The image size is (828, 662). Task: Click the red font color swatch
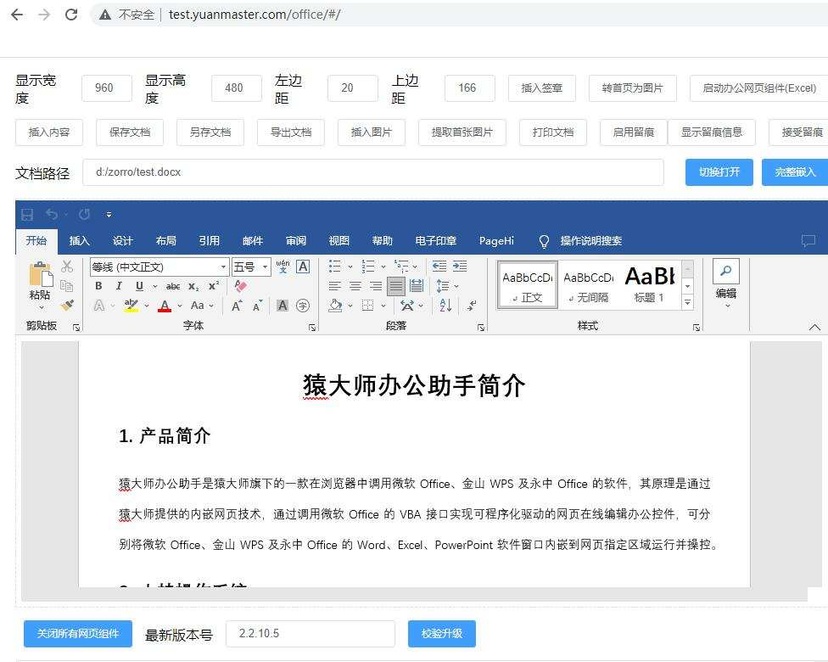164,306
